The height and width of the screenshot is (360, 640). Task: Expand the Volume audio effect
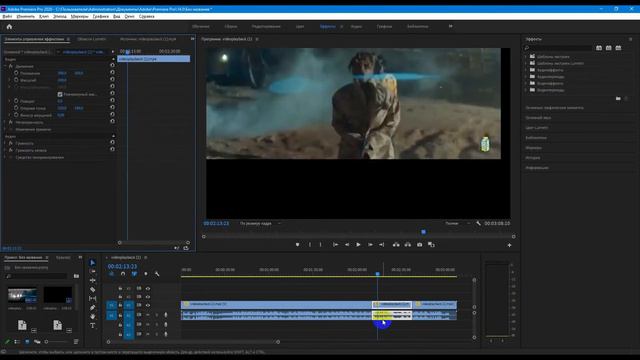5,143
